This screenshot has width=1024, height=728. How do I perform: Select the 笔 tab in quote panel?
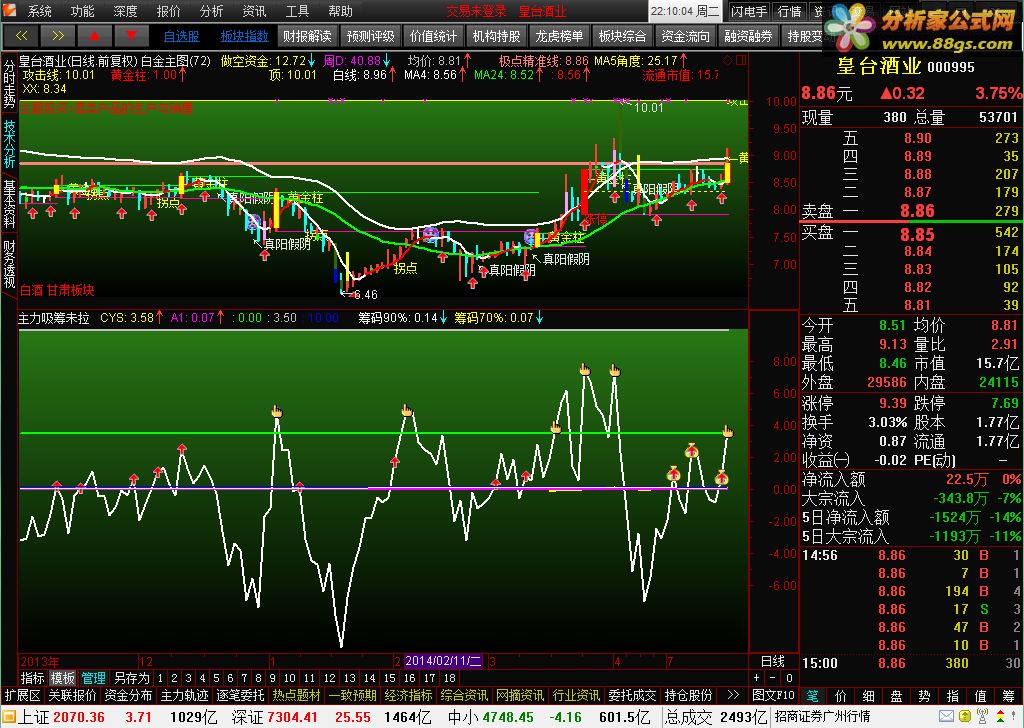point(812,696)
